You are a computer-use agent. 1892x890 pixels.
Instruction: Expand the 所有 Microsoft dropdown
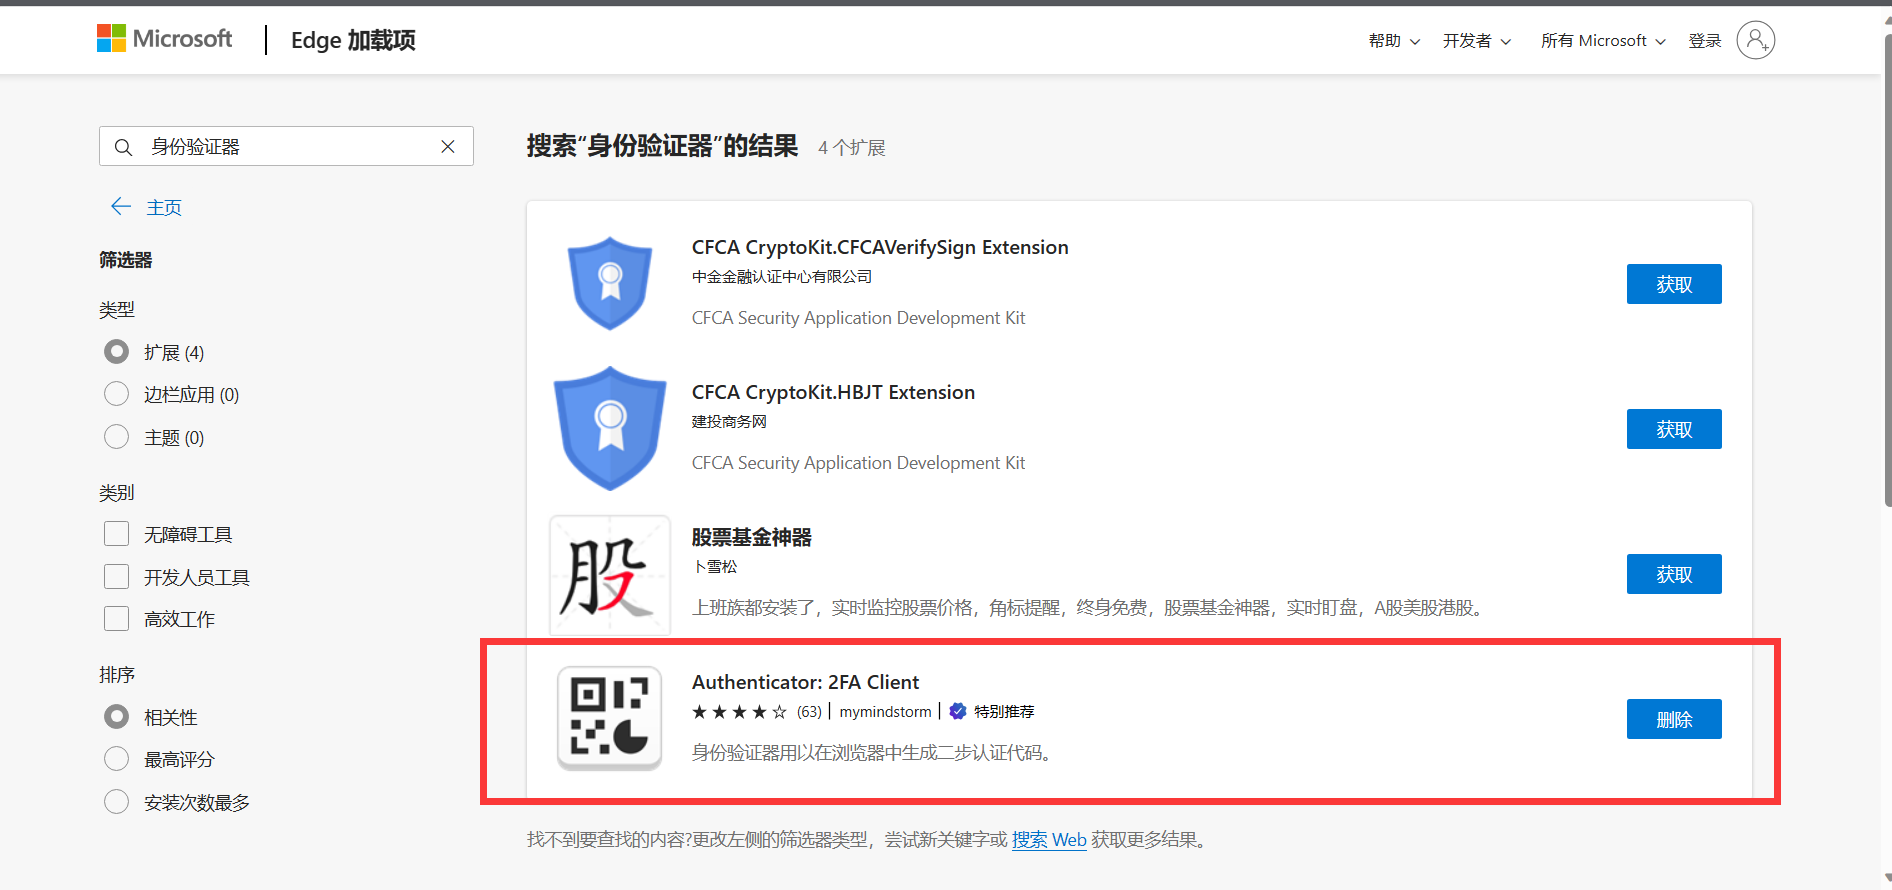coord(1603,41)
